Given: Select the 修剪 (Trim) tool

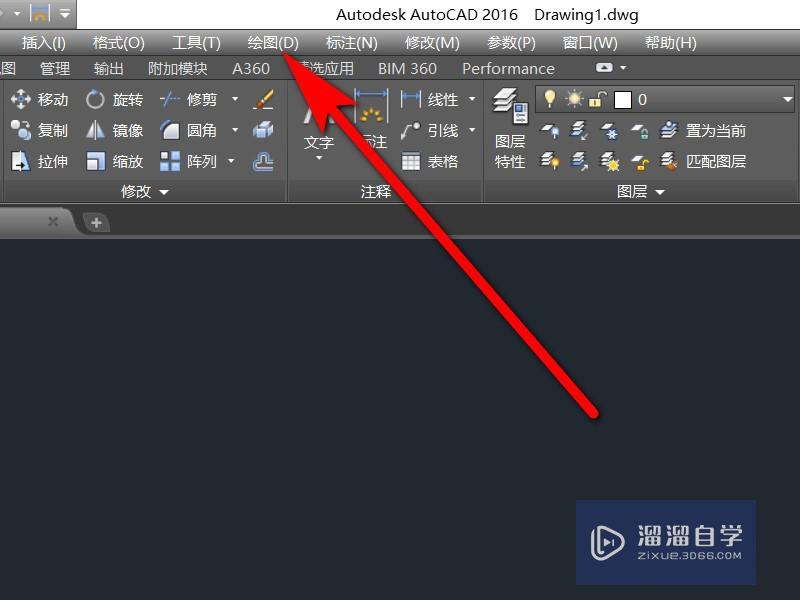Looking at the screenshot, I should click(188, 99).
